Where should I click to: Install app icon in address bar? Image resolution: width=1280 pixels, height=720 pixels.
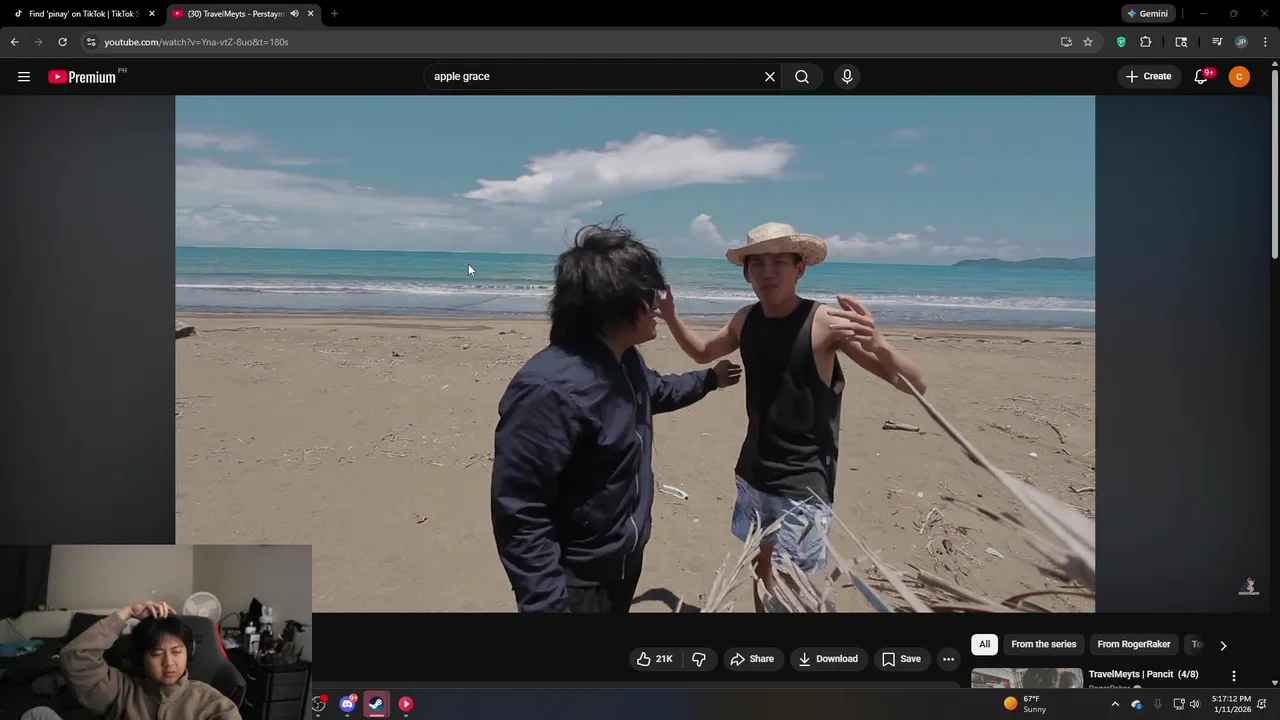(x=1066, y=42)
